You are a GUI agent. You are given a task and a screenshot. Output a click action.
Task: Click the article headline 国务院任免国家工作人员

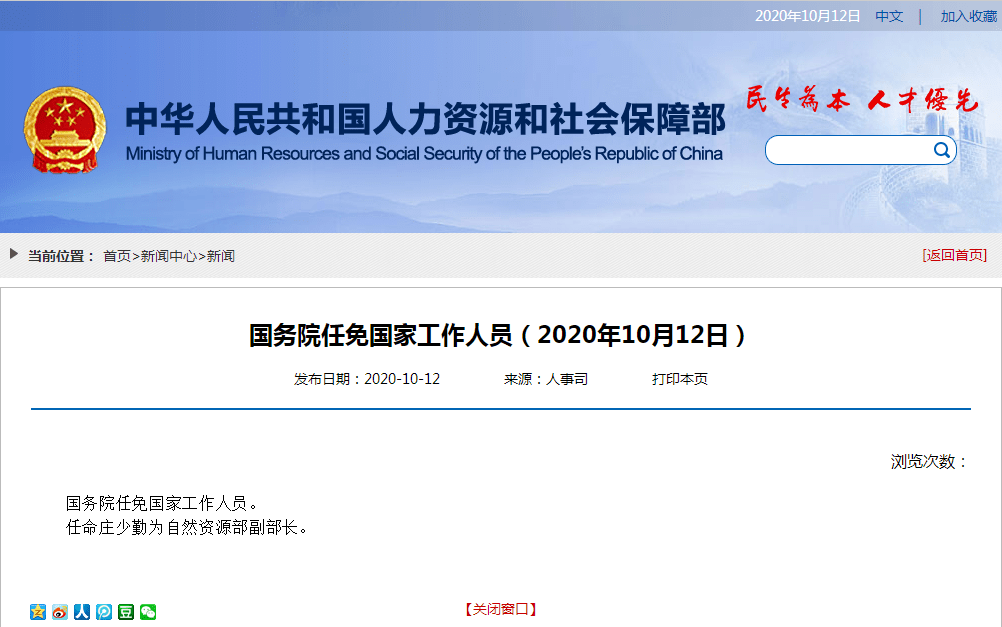click(x=497, y=336)
